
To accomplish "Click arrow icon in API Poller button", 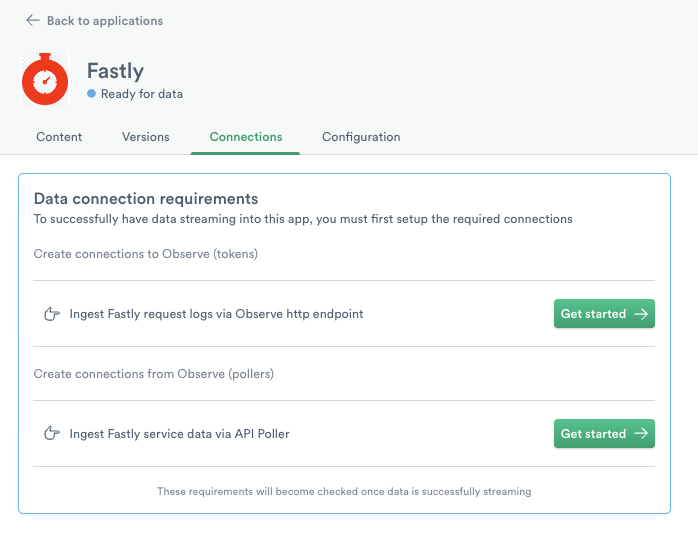I will coord(641,434).
